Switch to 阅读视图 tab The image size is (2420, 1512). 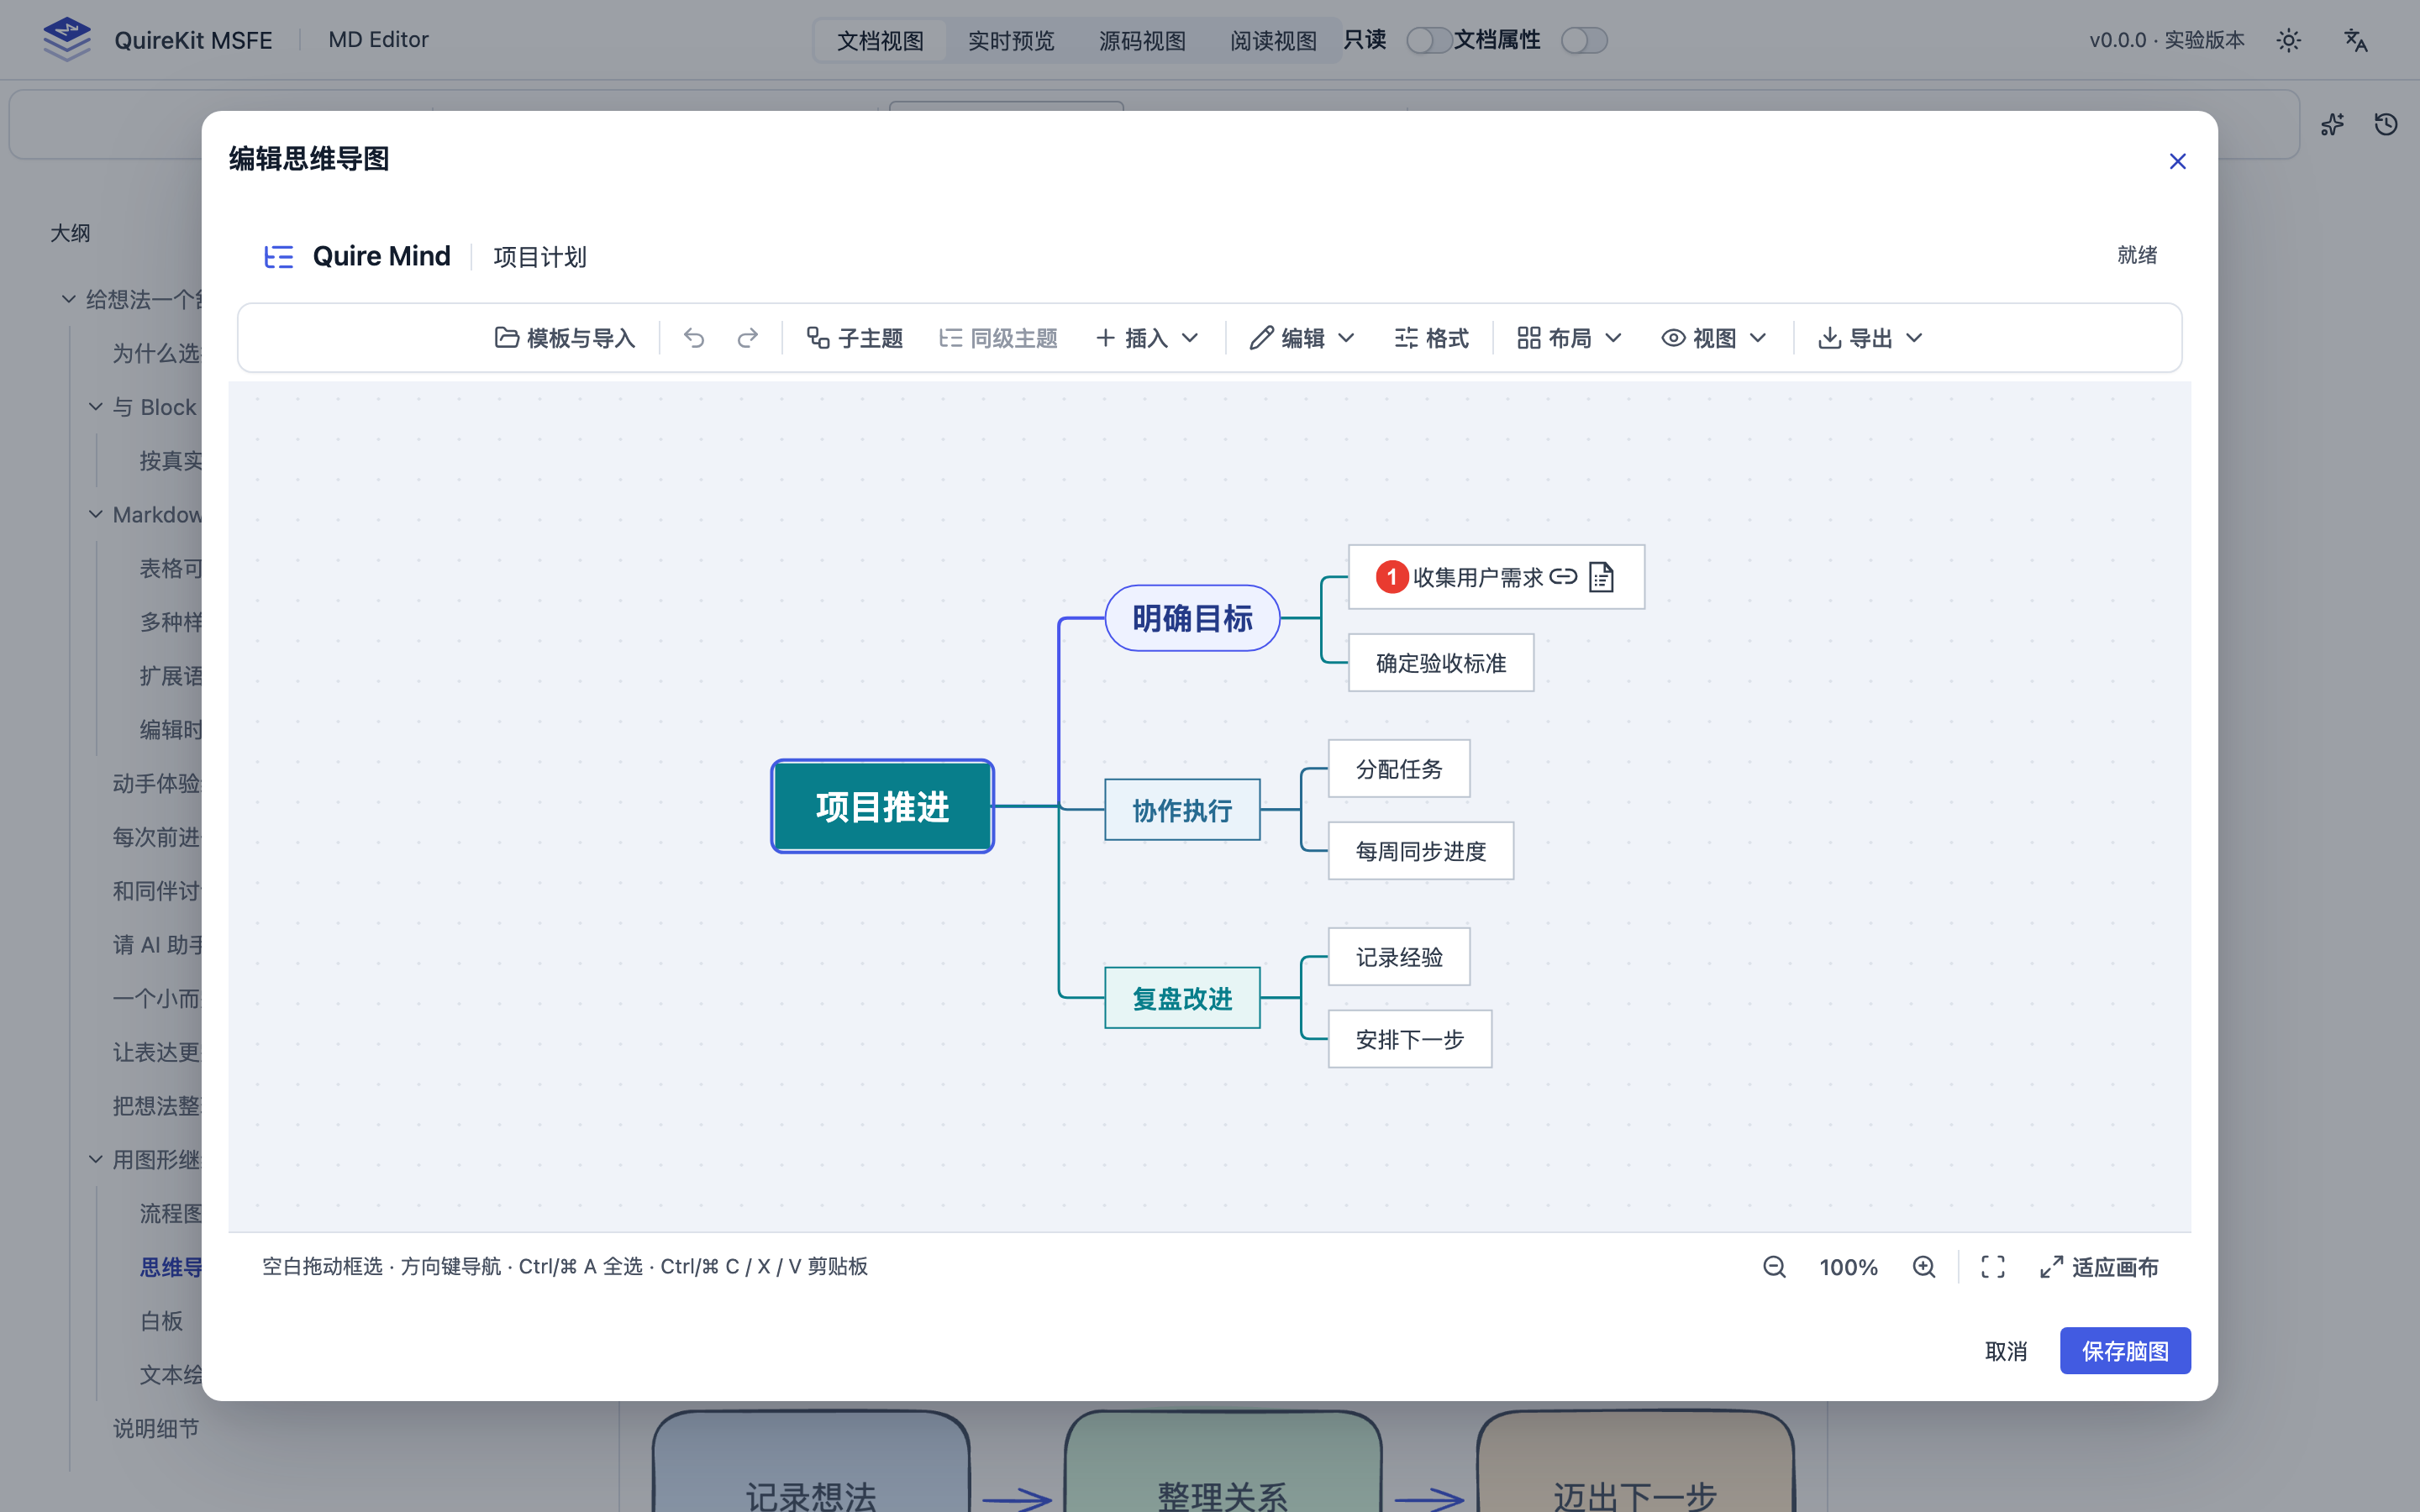[x=1273, y=41]
